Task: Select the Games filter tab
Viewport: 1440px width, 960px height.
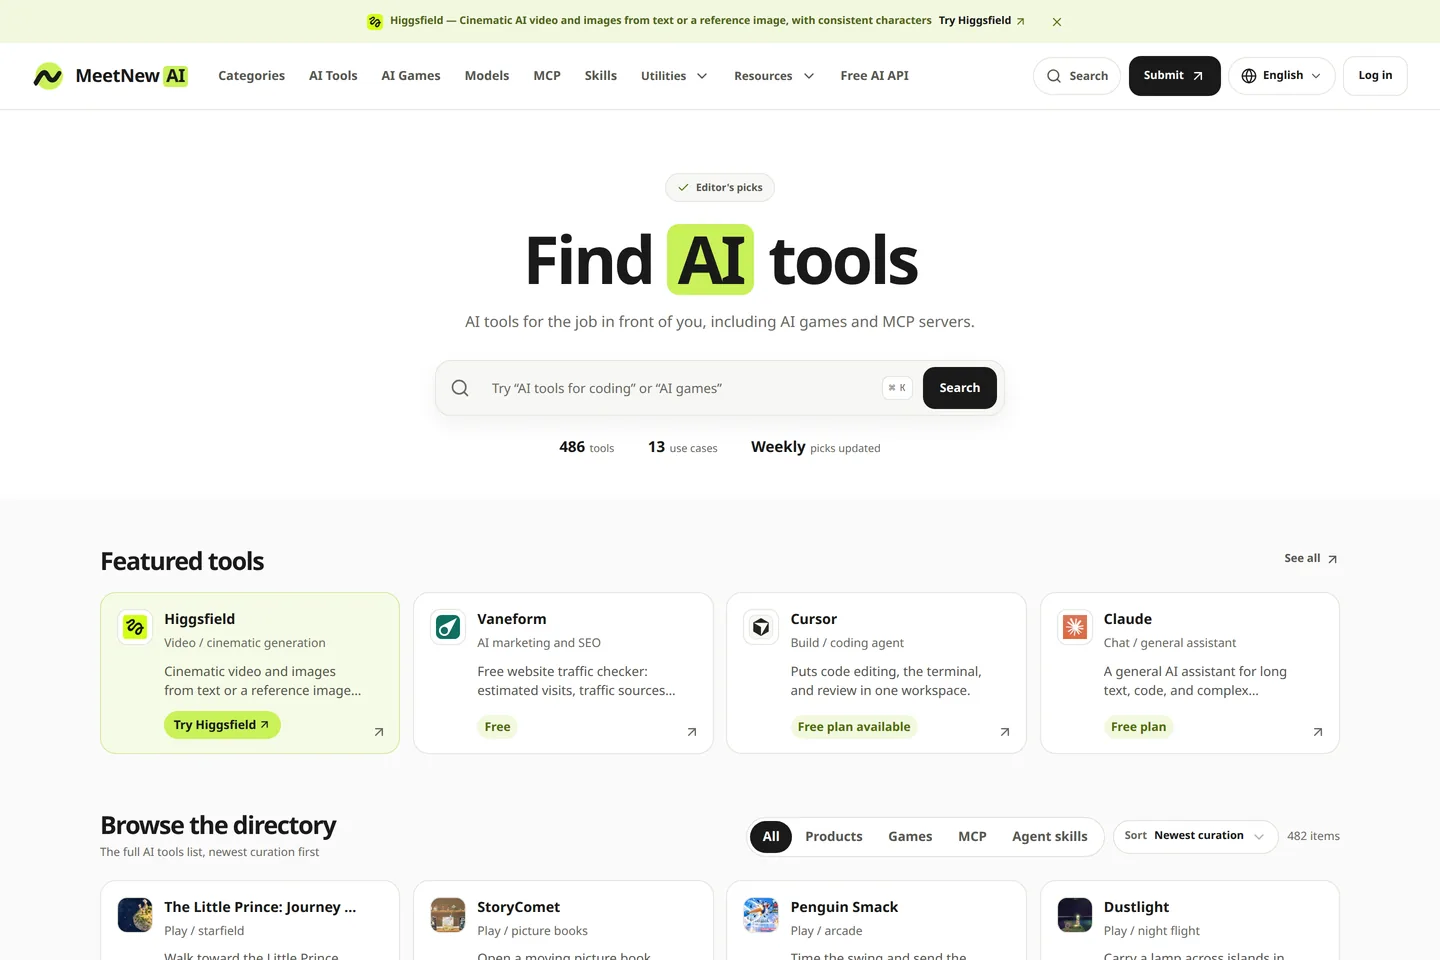Action: click(910, 837)
